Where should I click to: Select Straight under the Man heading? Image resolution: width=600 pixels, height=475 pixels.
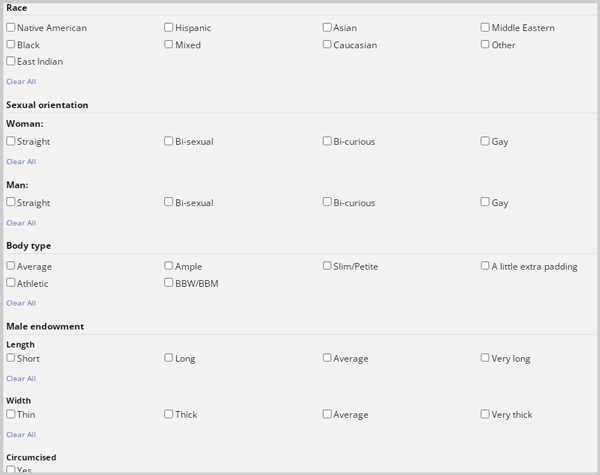(x=11, y=202)
